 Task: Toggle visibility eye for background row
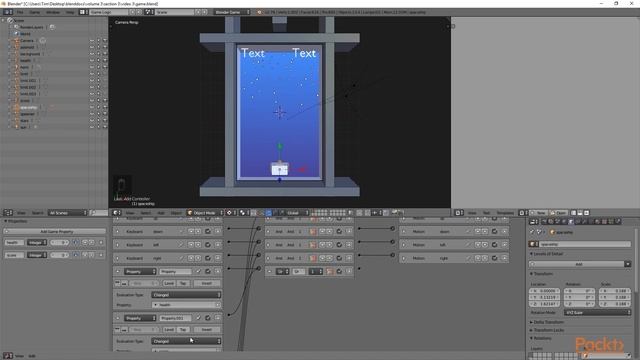[x=92, y=54]
